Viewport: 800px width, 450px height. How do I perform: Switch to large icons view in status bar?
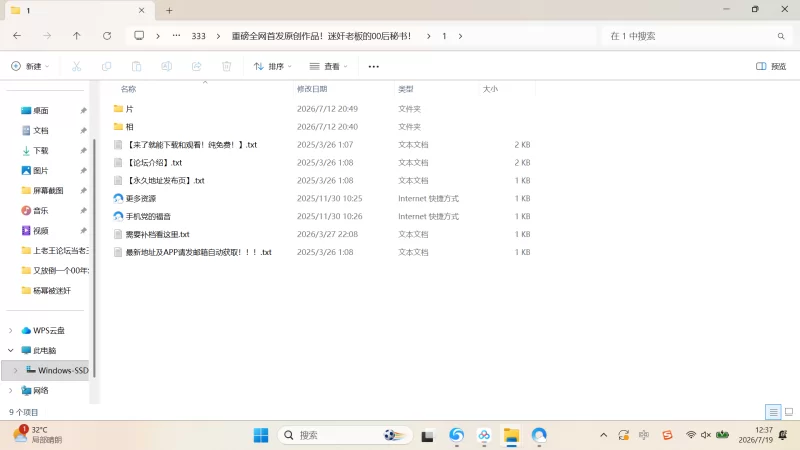tap(789, 412)
